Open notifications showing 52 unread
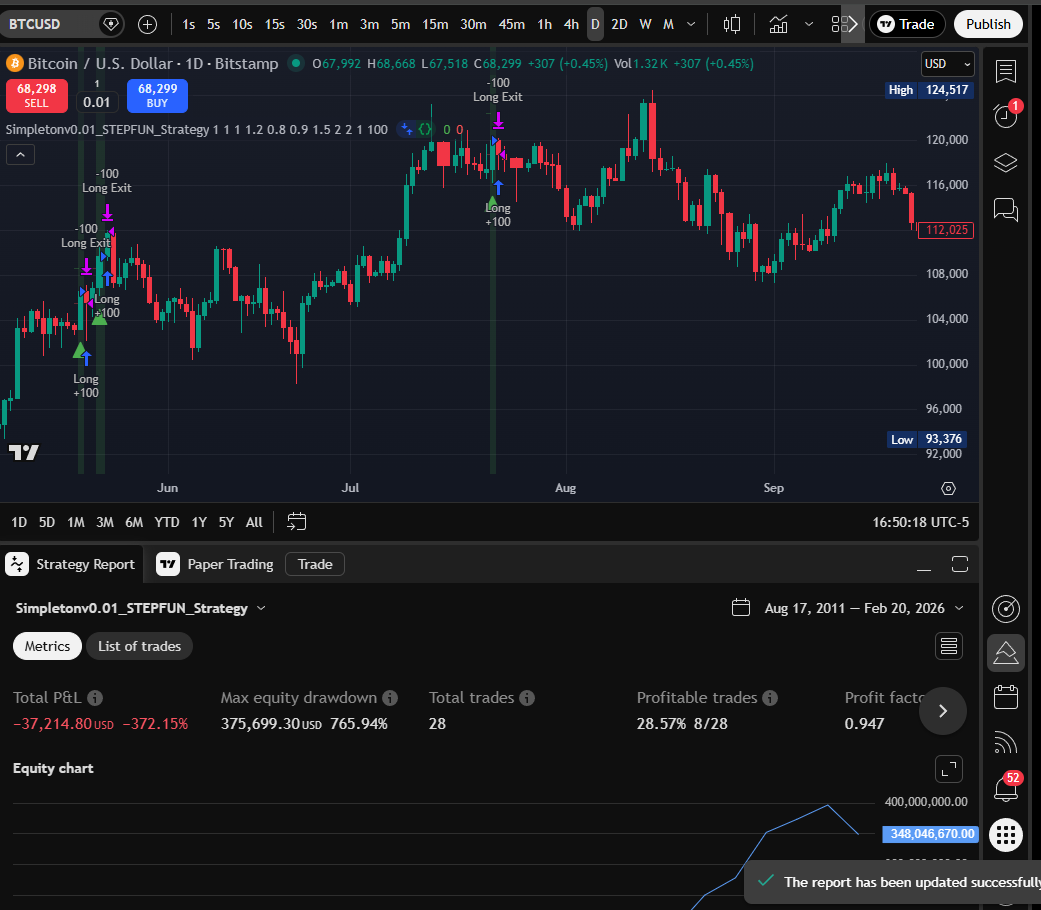The image size is (1041, 910). [1005, 788]
